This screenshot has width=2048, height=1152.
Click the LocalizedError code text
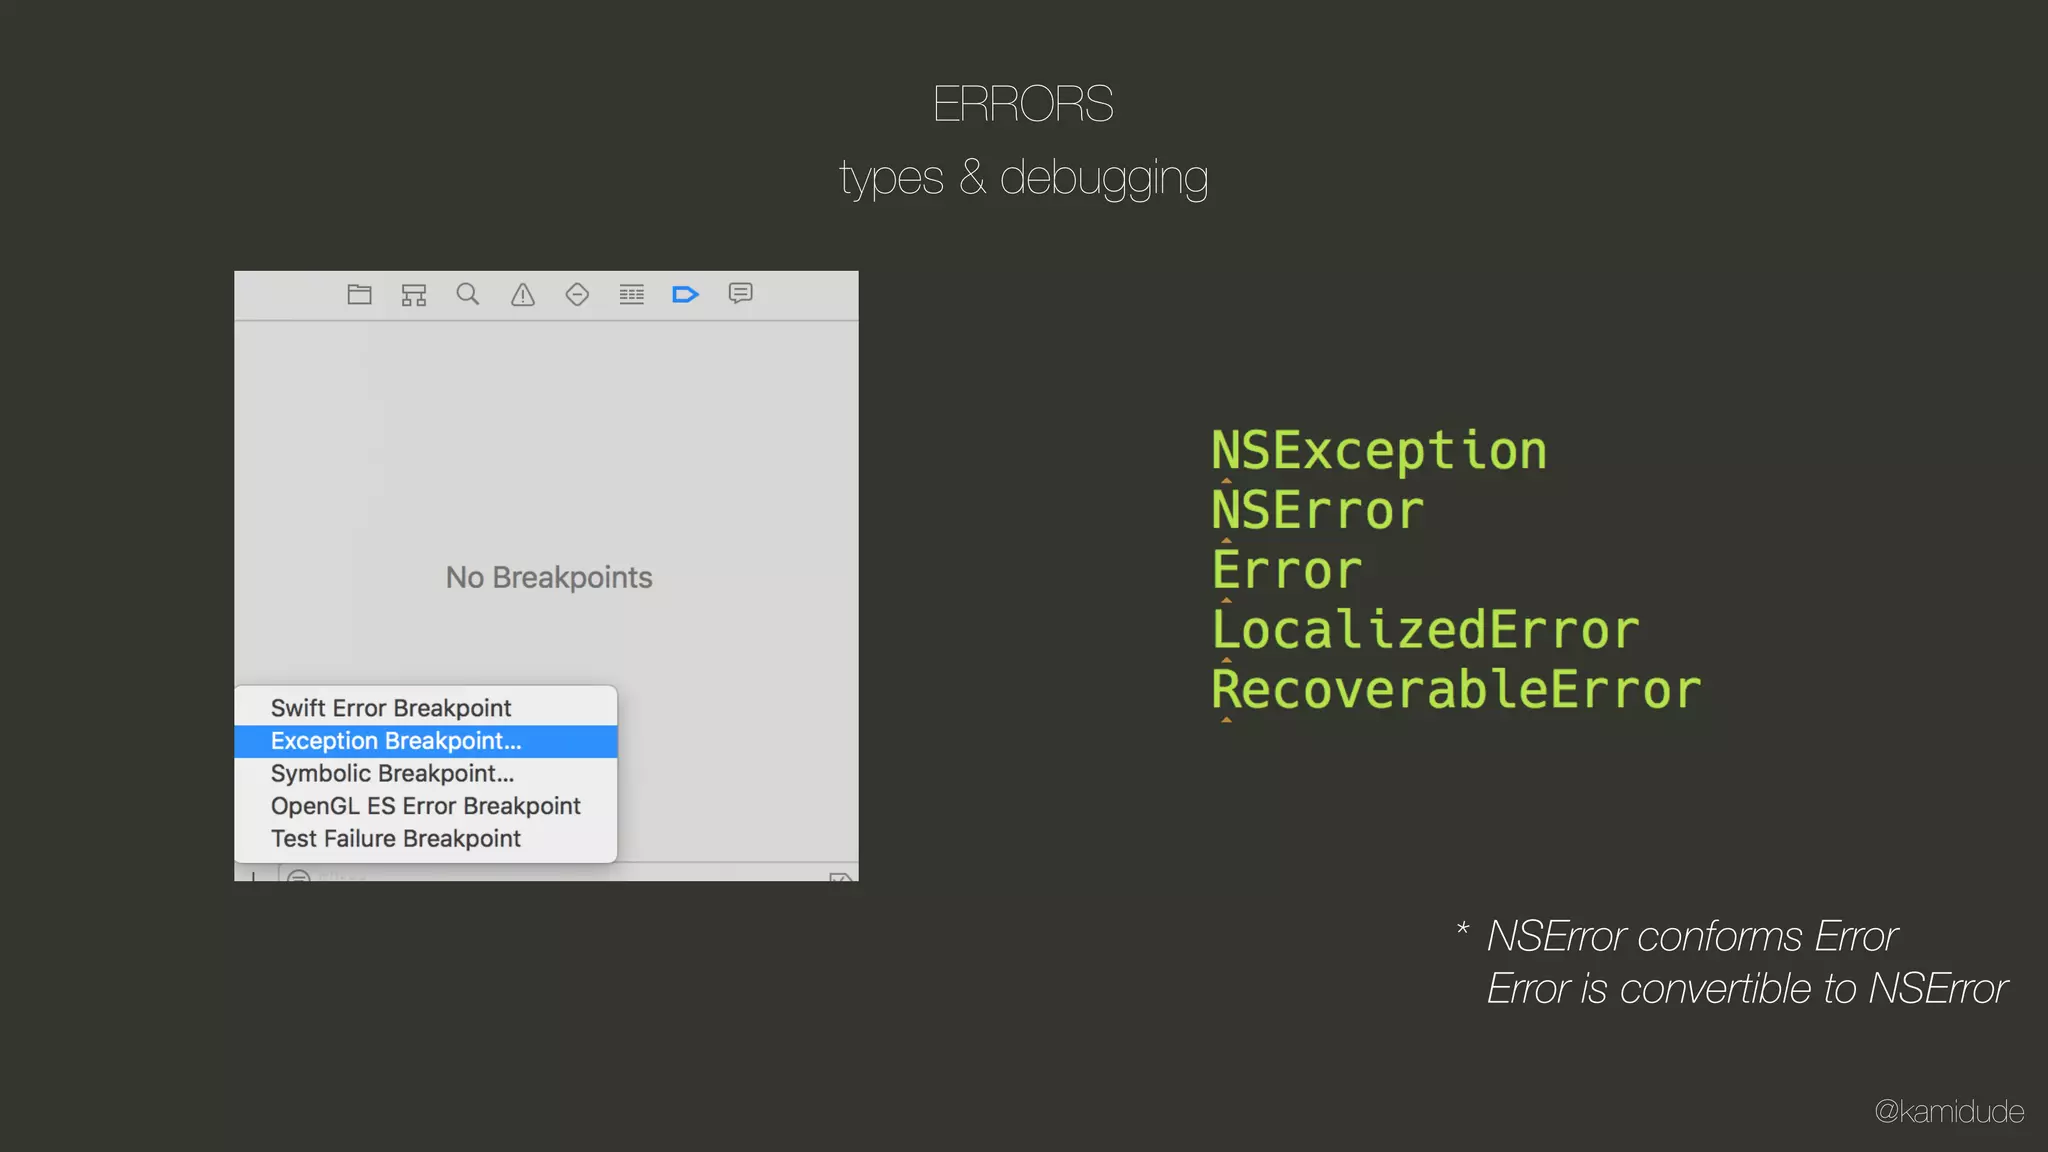1425,630
